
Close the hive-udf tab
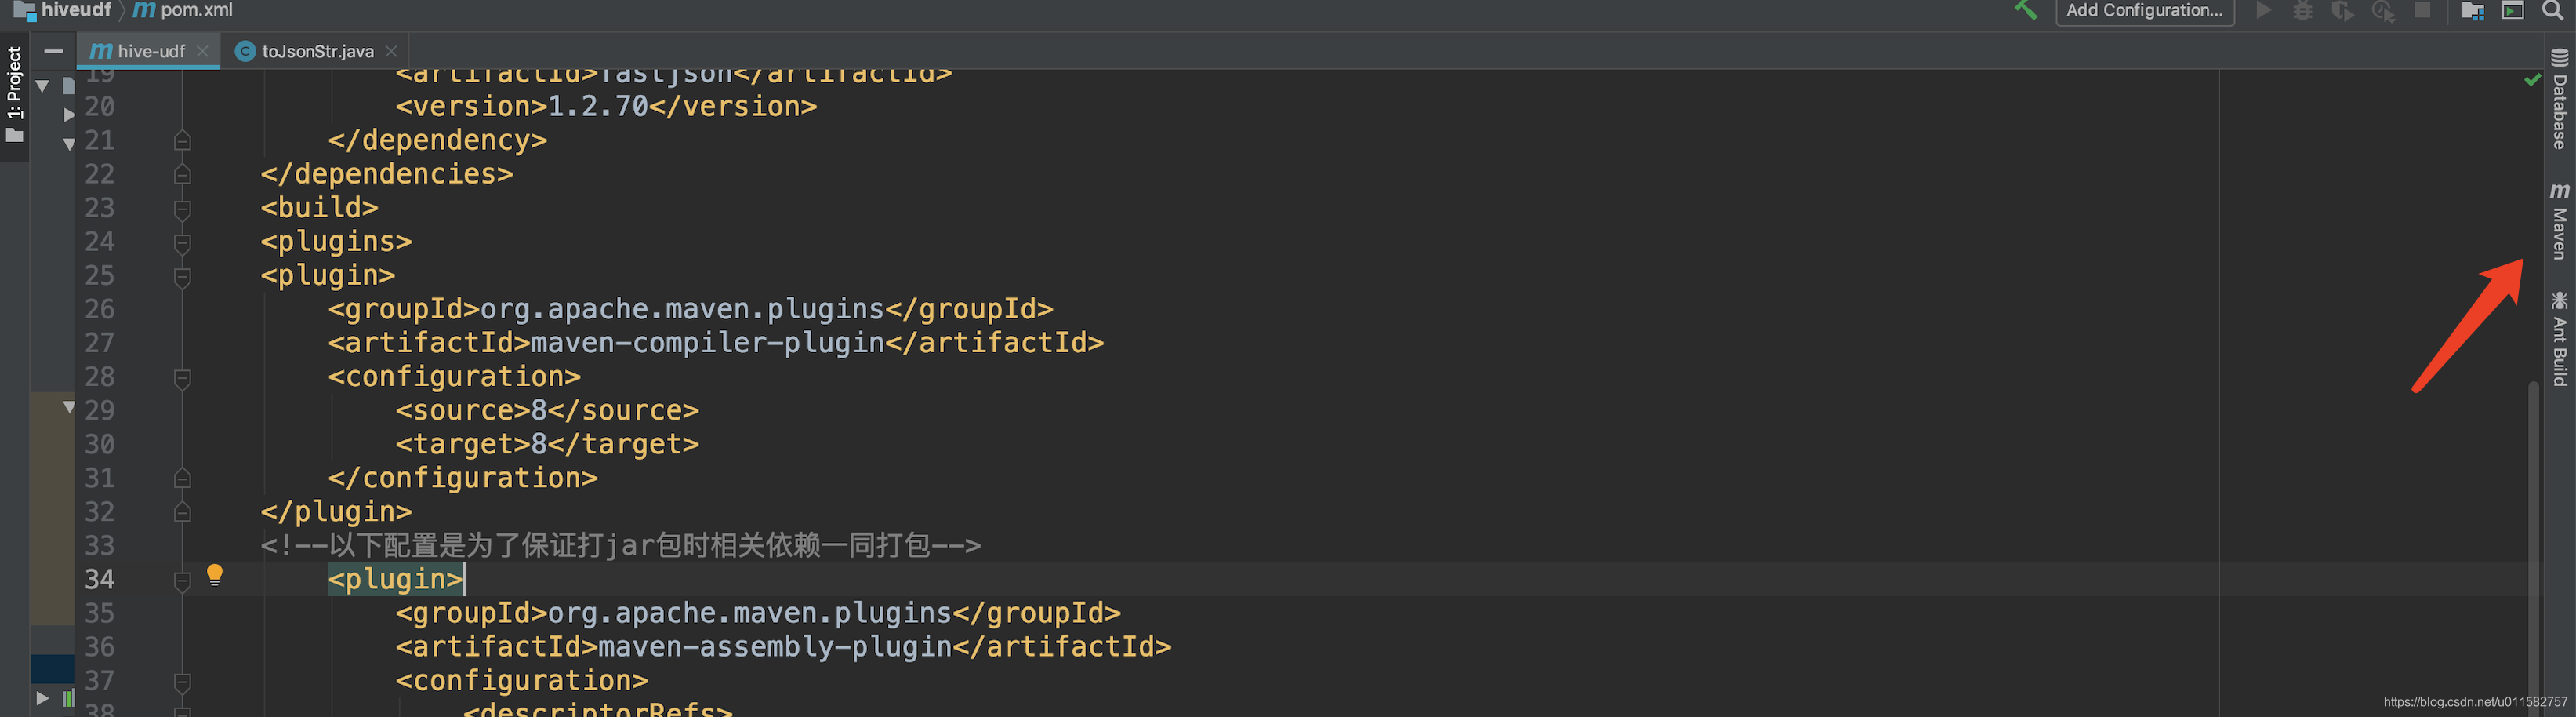(x=203, y=51)
